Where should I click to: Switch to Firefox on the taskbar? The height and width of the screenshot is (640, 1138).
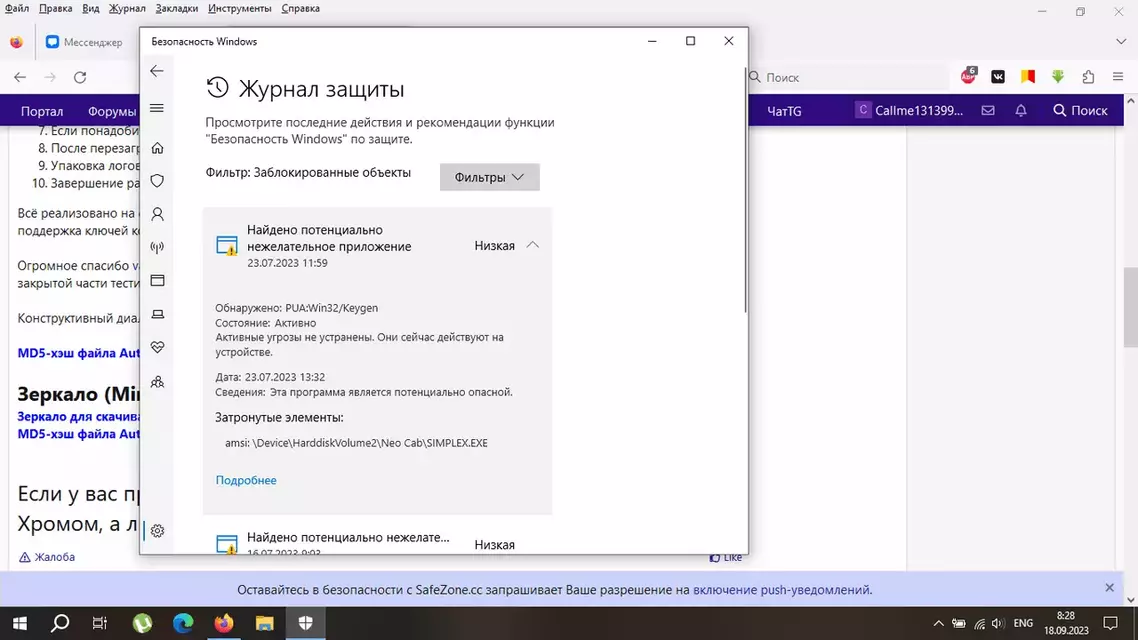pyautogui.click(x=224, y=623)
